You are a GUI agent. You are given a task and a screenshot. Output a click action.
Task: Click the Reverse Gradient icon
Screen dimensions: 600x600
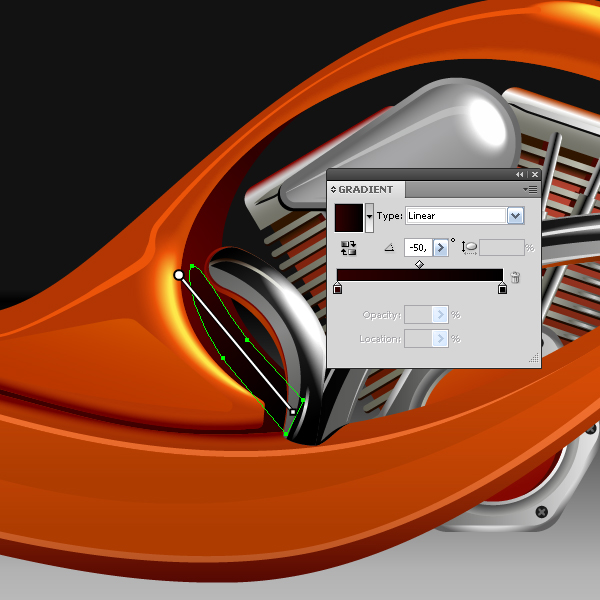pos(348,248)
